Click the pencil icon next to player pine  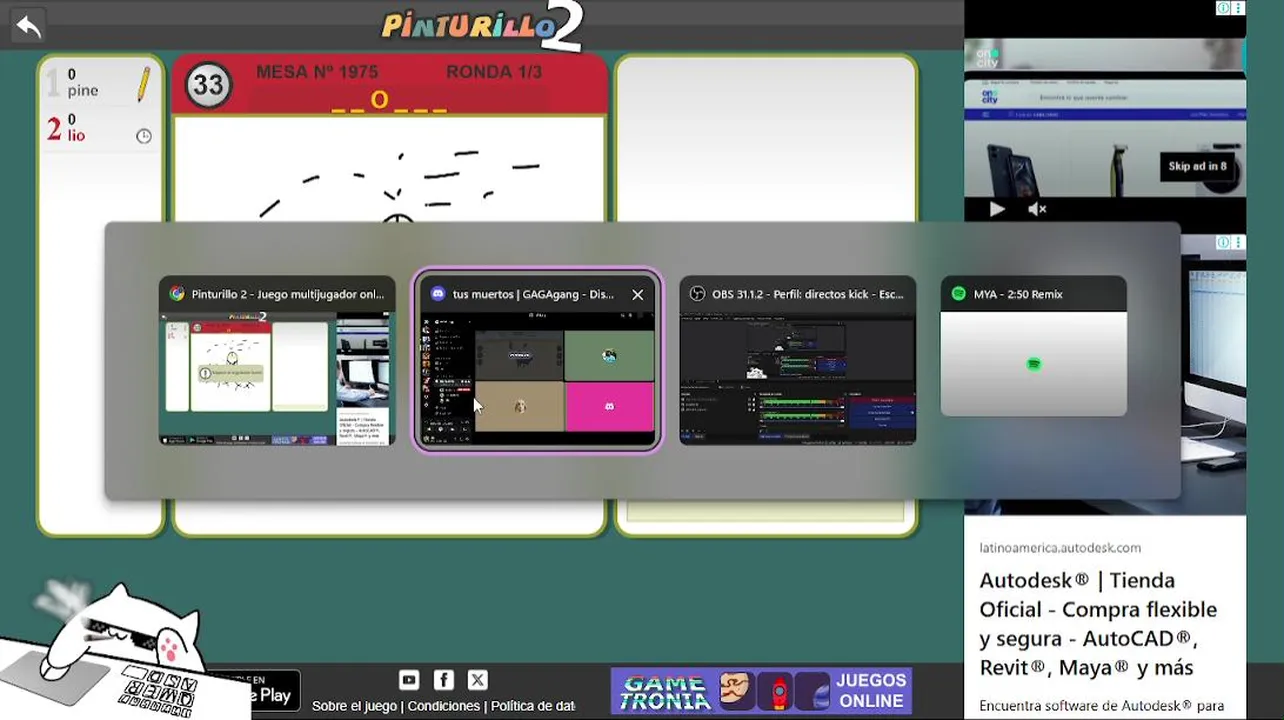coord(144,84)
